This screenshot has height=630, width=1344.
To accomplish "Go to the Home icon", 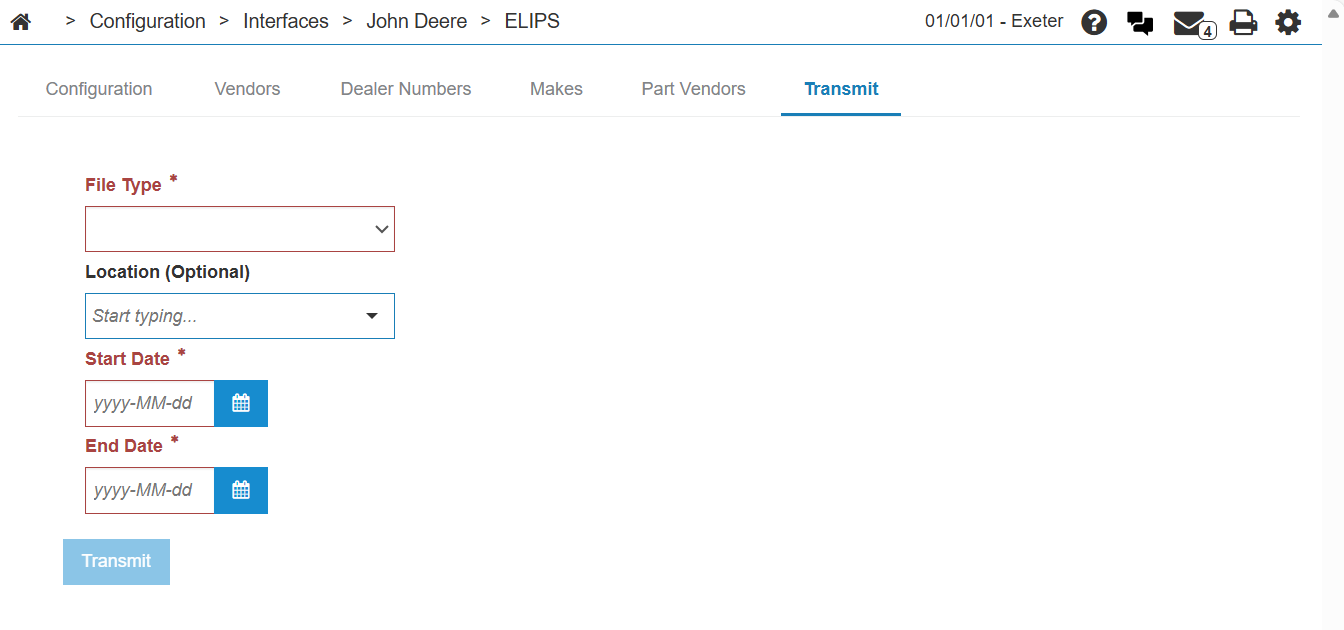I will pyautogui.click(x=20, y=22).
